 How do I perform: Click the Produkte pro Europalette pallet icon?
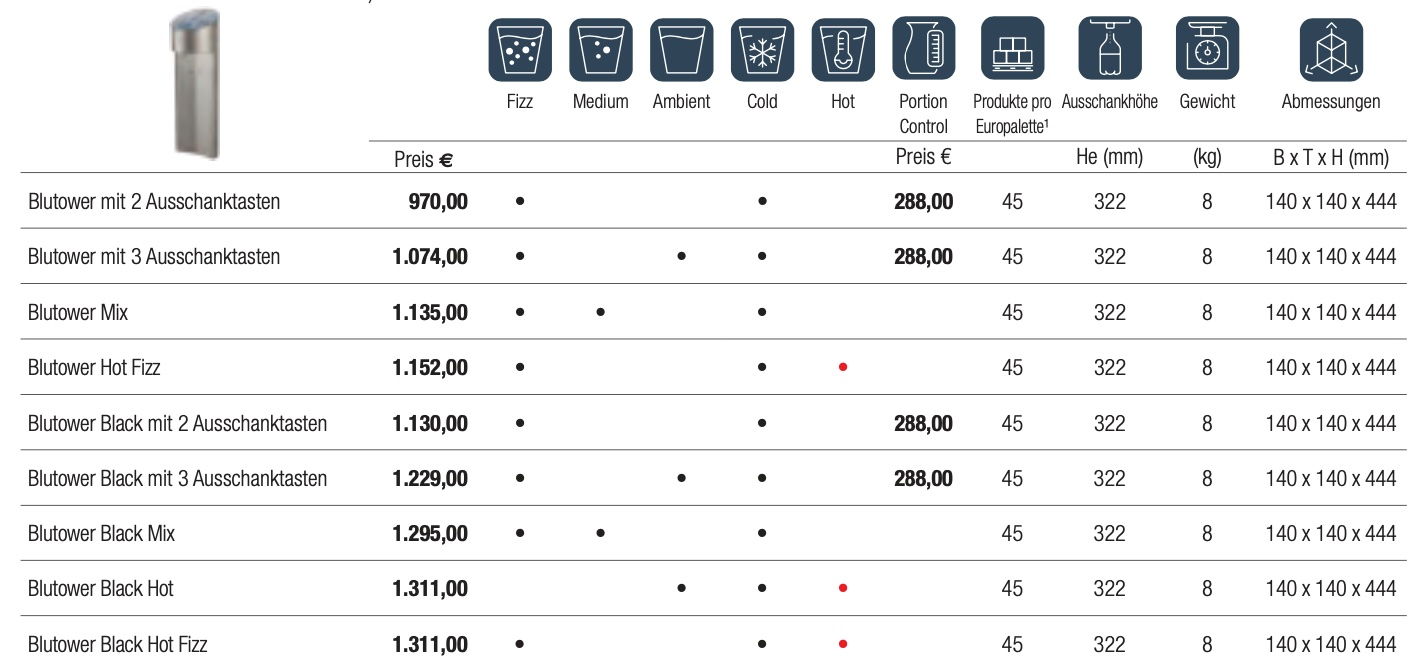pyautogui.click(x=1012, y=50)
